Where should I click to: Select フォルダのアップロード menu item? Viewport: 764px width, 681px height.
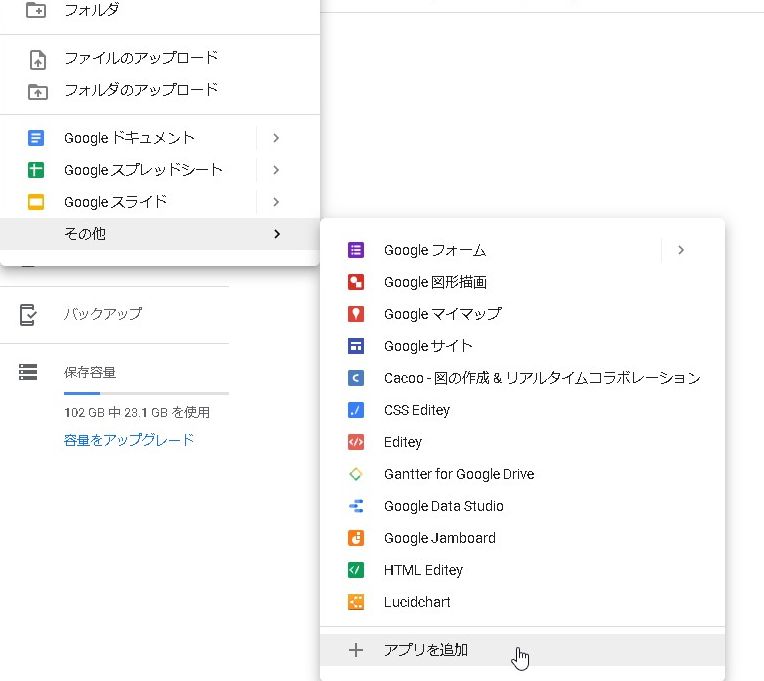point(141,90)
